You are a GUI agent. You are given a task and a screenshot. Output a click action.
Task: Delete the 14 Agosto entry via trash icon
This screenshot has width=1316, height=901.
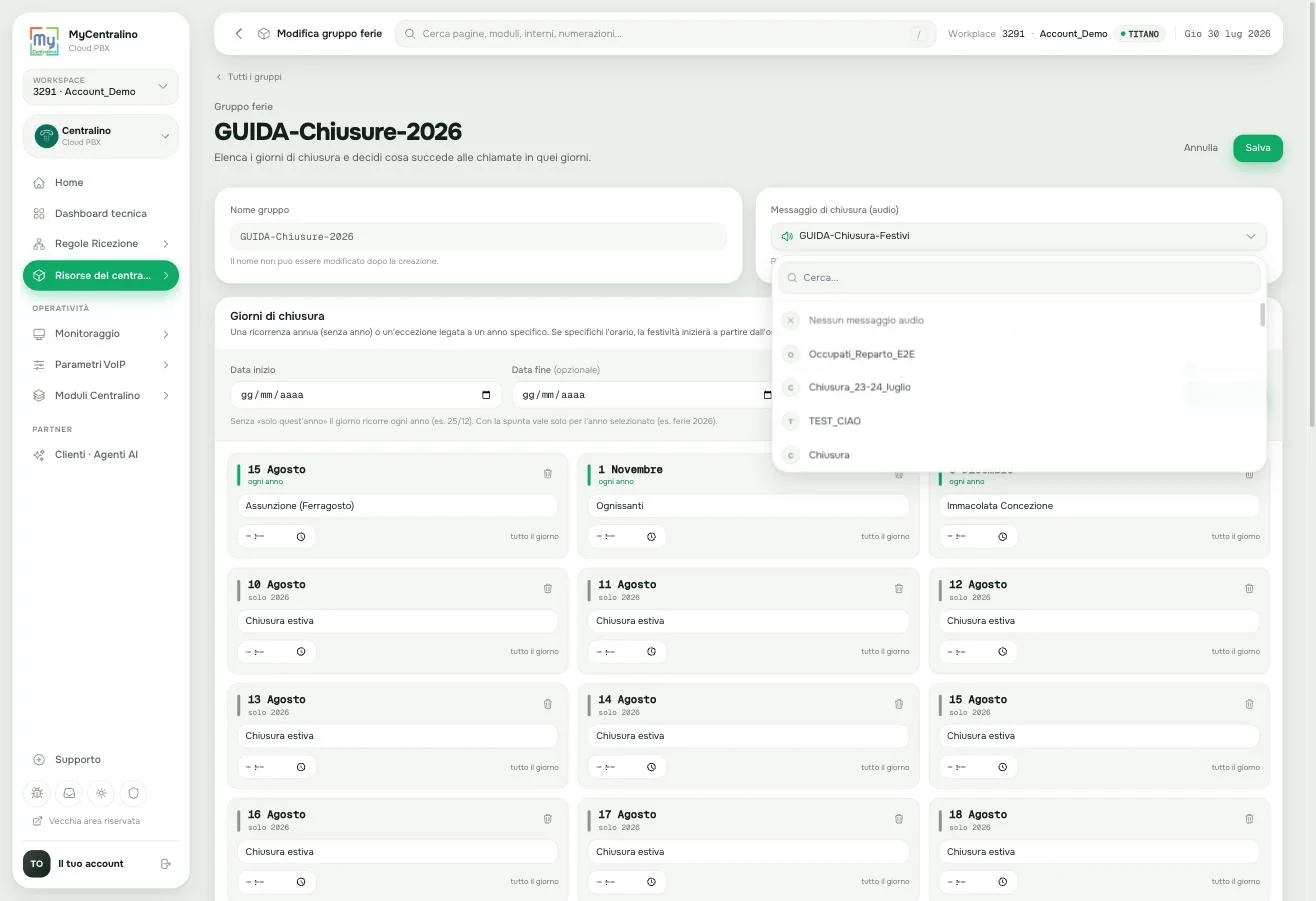898,703
